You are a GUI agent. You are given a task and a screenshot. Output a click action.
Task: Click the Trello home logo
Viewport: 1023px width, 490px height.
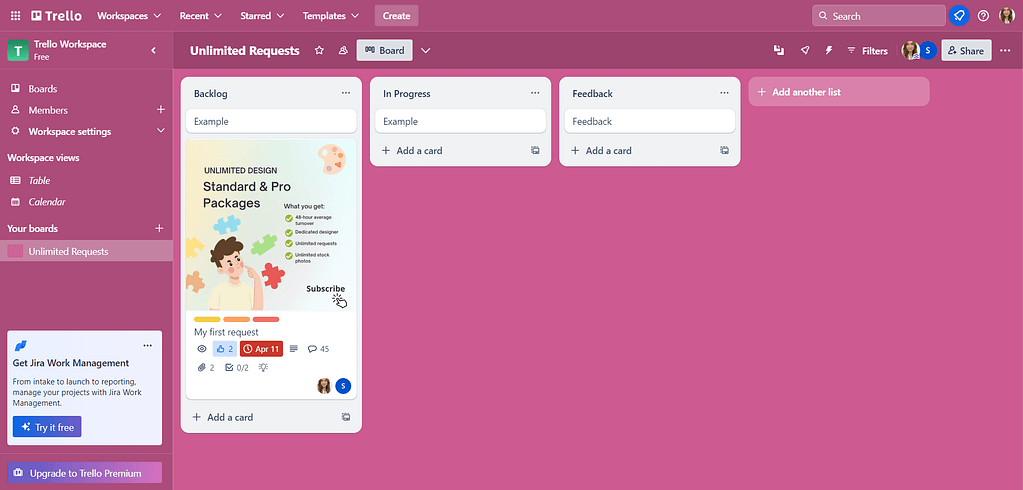click(57, 16)
